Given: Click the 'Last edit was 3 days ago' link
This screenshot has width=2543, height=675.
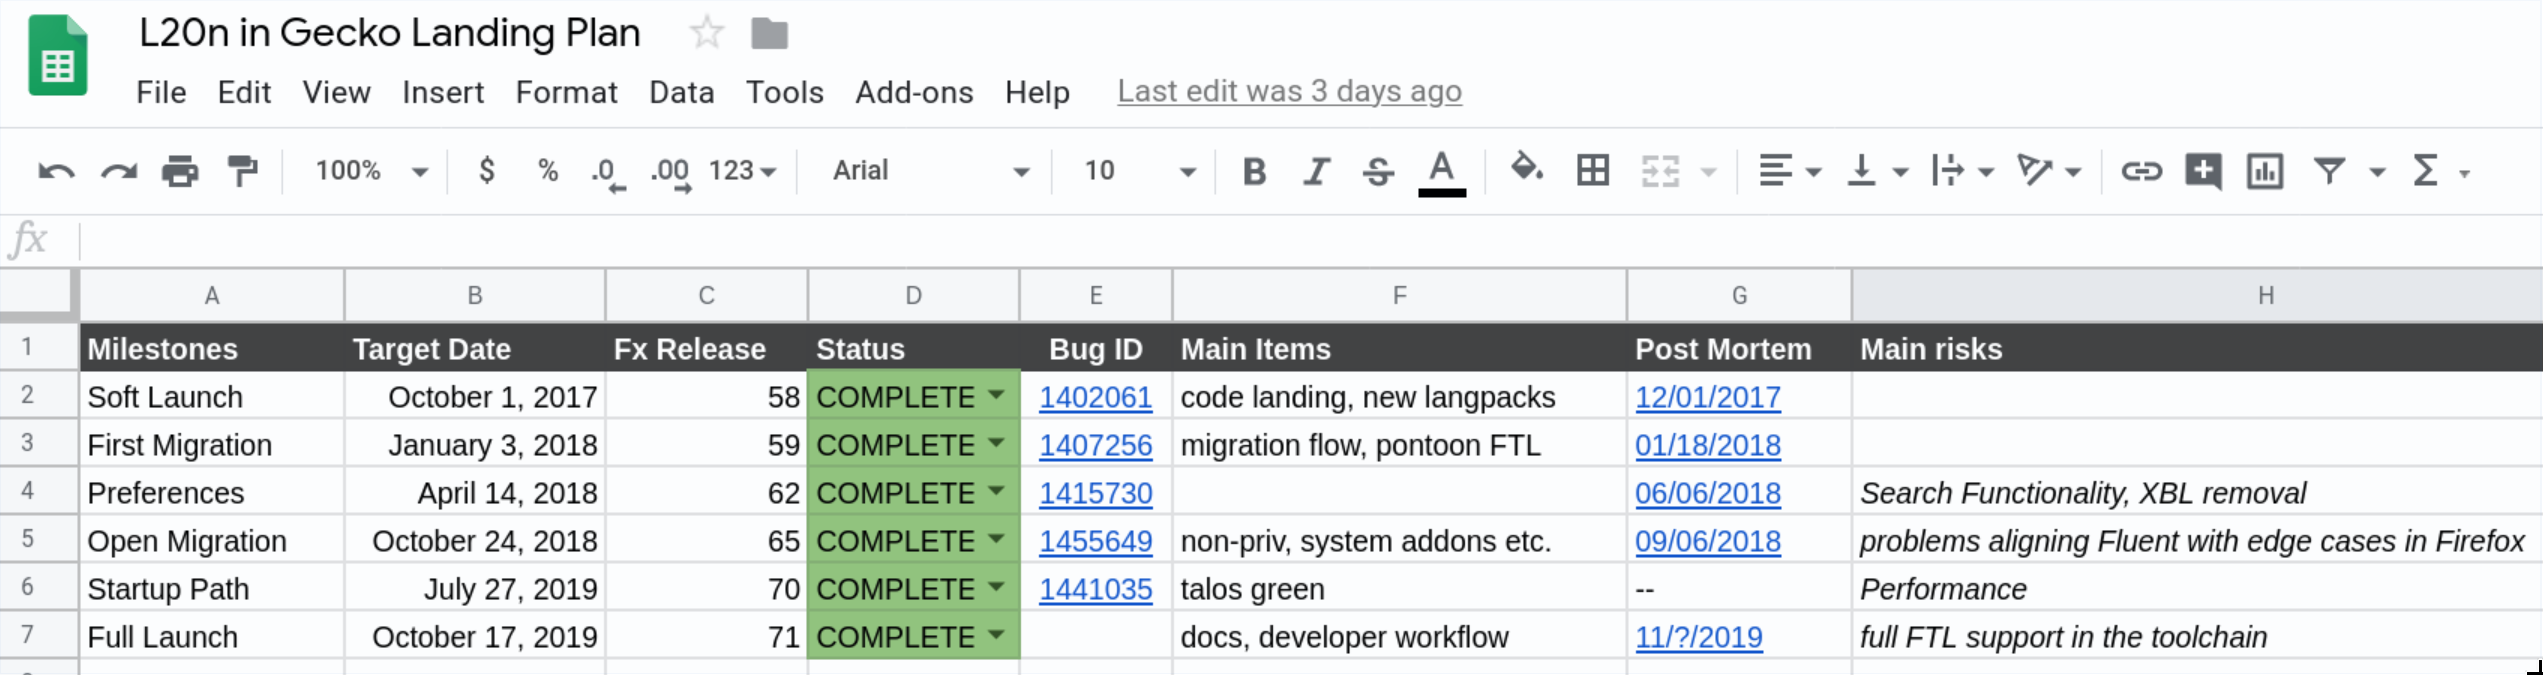Looking at the screenshot, I should (1289, 91).
